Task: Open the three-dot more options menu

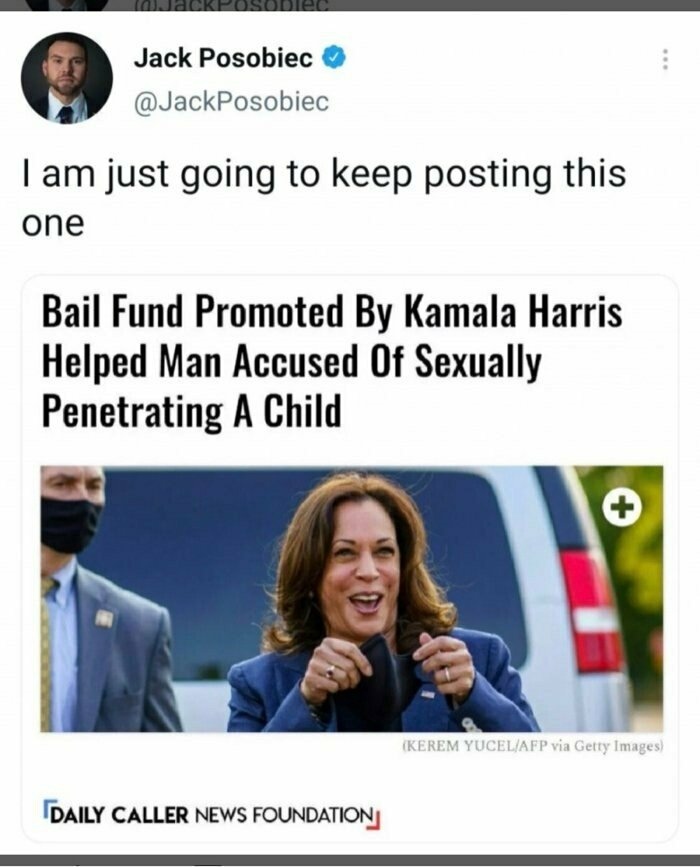Action: click(x=665, y=60)
